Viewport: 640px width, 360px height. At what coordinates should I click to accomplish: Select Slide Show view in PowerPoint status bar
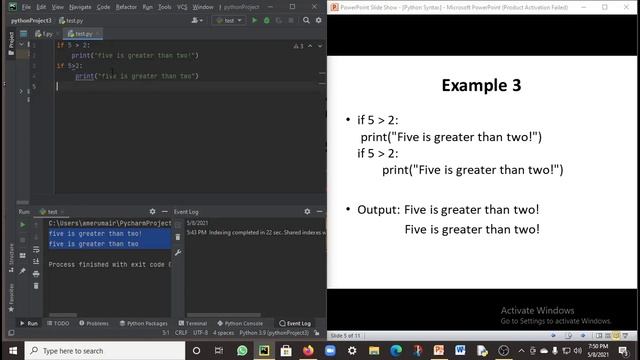(616, 336)
